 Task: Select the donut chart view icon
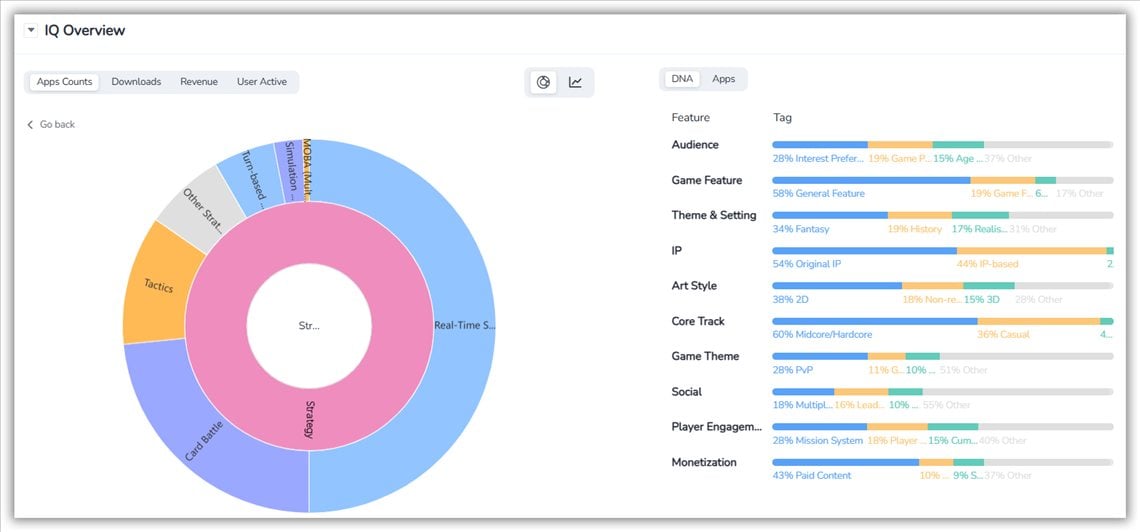[542, 82]
